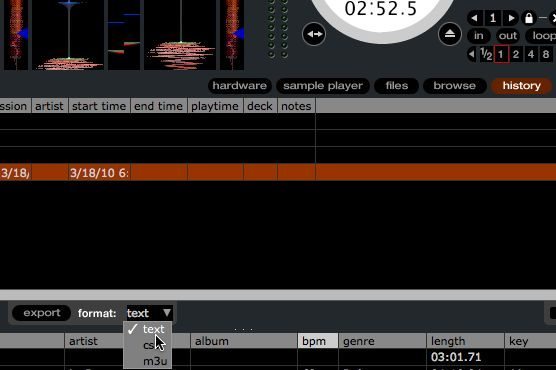
Task: Set loop in point
Action: (479, 35)
